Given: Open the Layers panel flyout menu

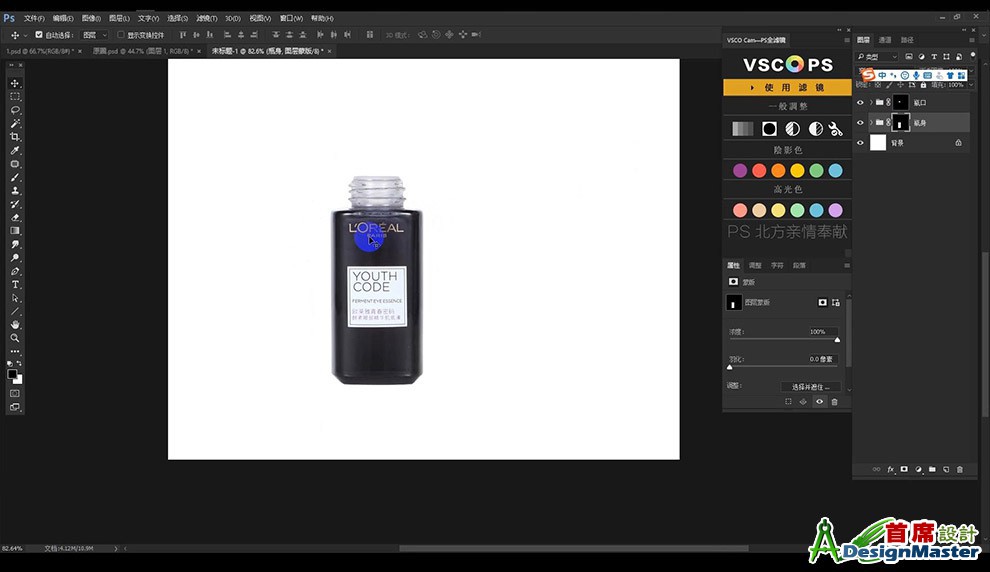Looking at the screenshot, I should coord(973,40).
